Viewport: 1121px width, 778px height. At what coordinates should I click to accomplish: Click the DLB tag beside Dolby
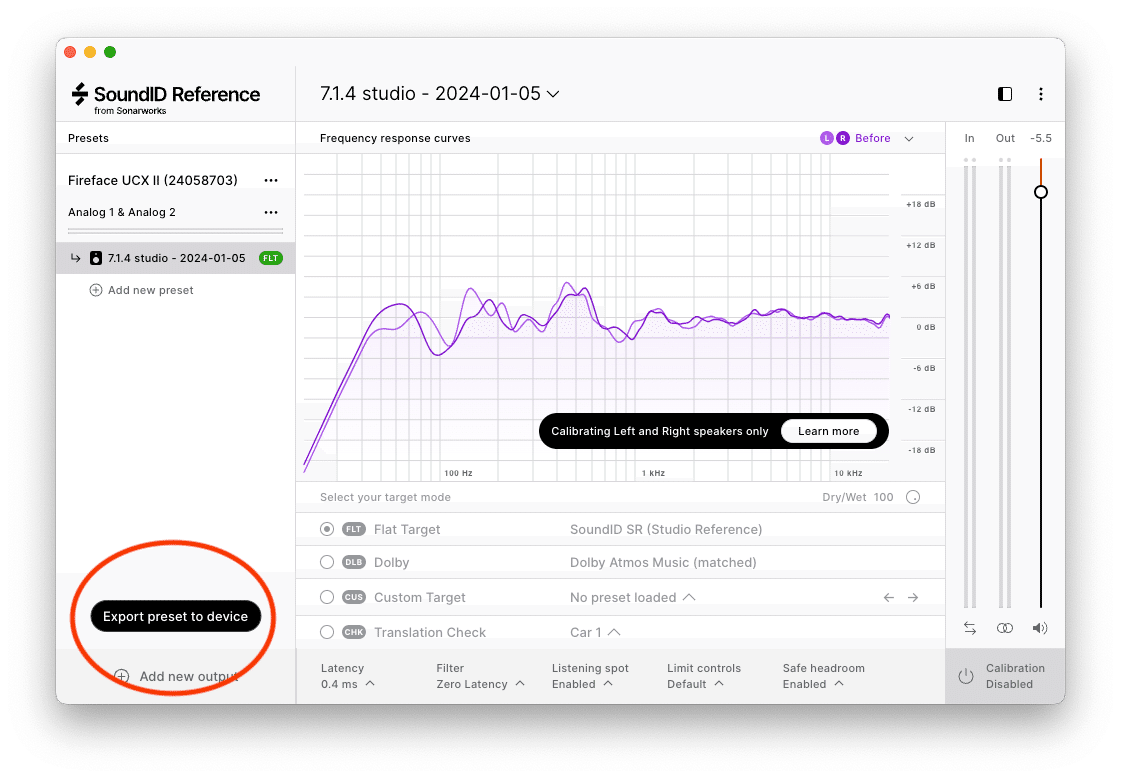354,562
